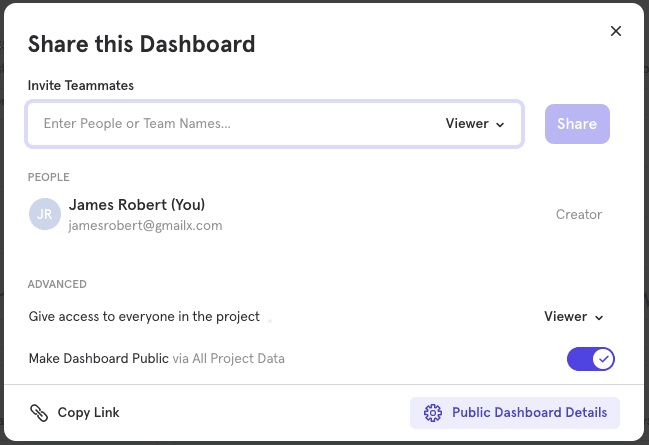Click the via All Project Data text
Viewport: 649px width, 445px height.
tap(228, 358)
